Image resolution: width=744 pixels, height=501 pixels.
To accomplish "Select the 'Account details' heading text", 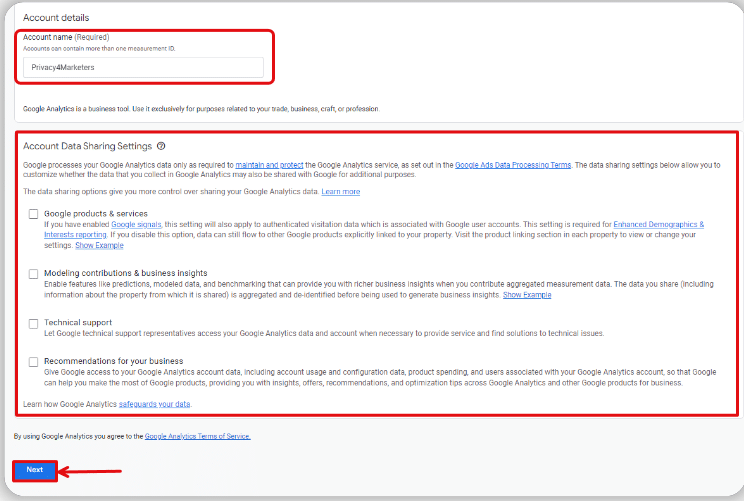I will pos(56,18).
